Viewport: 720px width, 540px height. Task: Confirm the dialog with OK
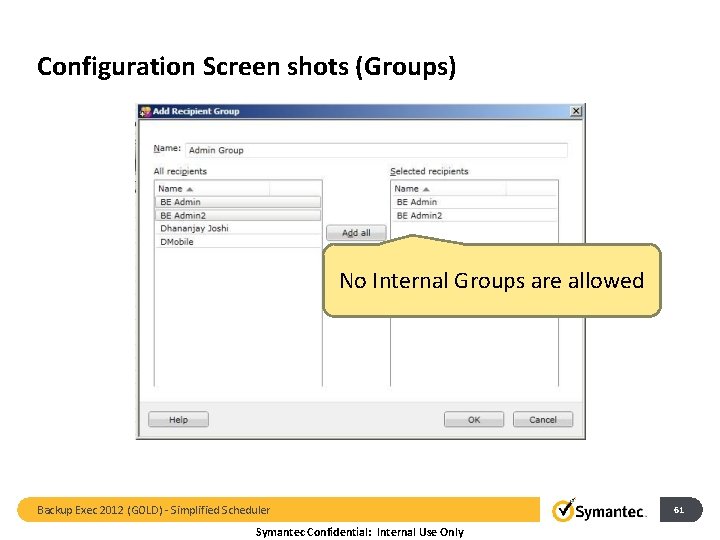click(x=473, y=419)
